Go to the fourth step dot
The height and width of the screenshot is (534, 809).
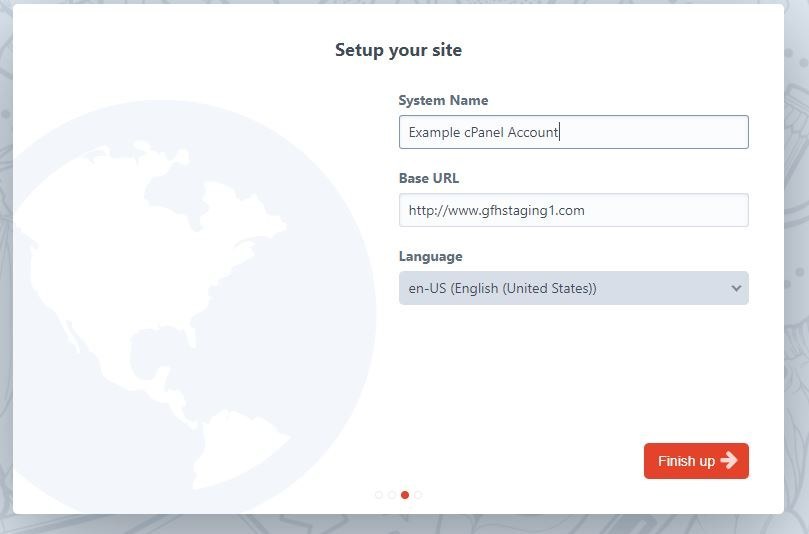pyautogui.click(x=418, y=494)
